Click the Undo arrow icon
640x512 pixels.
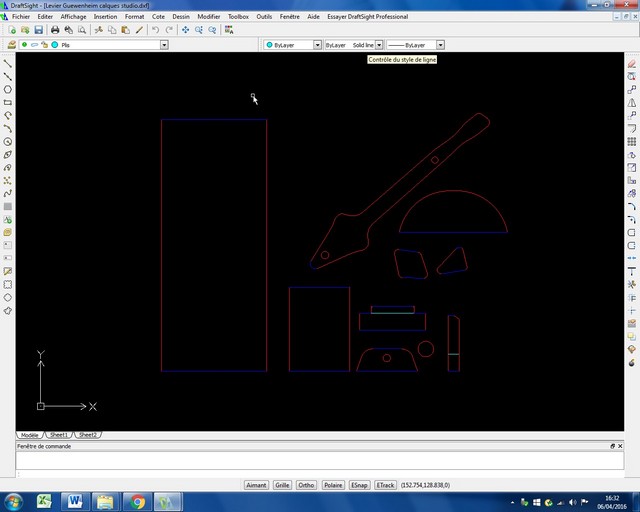pos(155,30)
